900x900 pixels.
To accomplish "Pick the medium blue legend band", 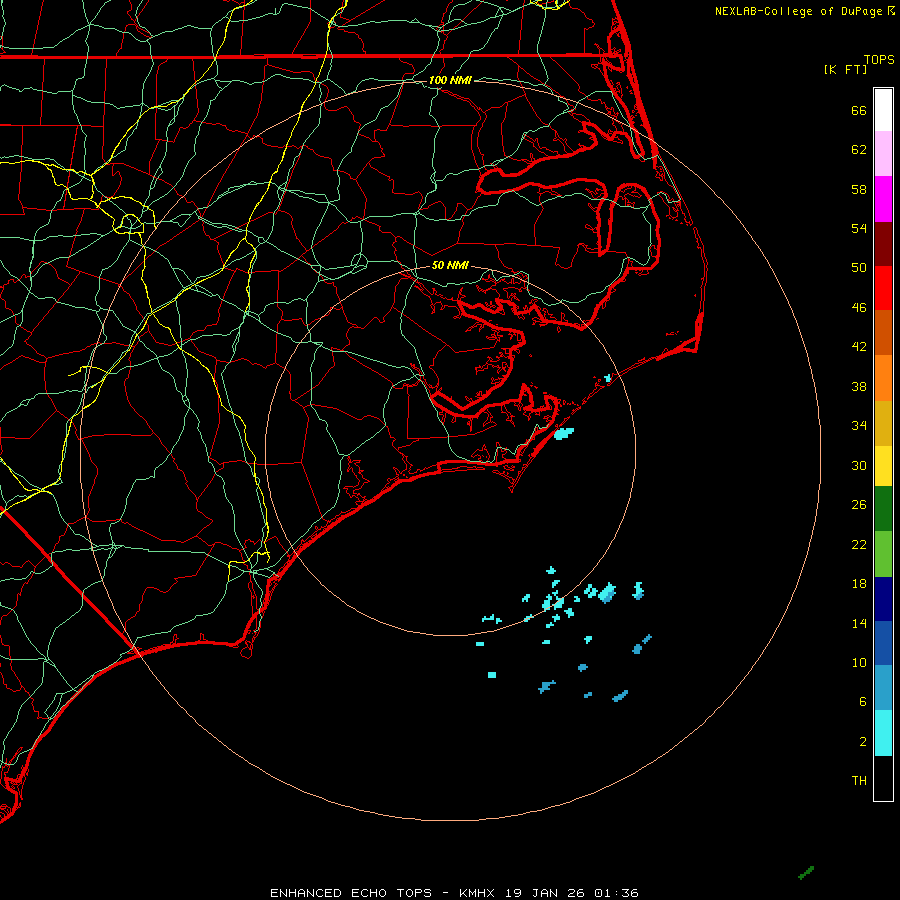I will point(883,643).
